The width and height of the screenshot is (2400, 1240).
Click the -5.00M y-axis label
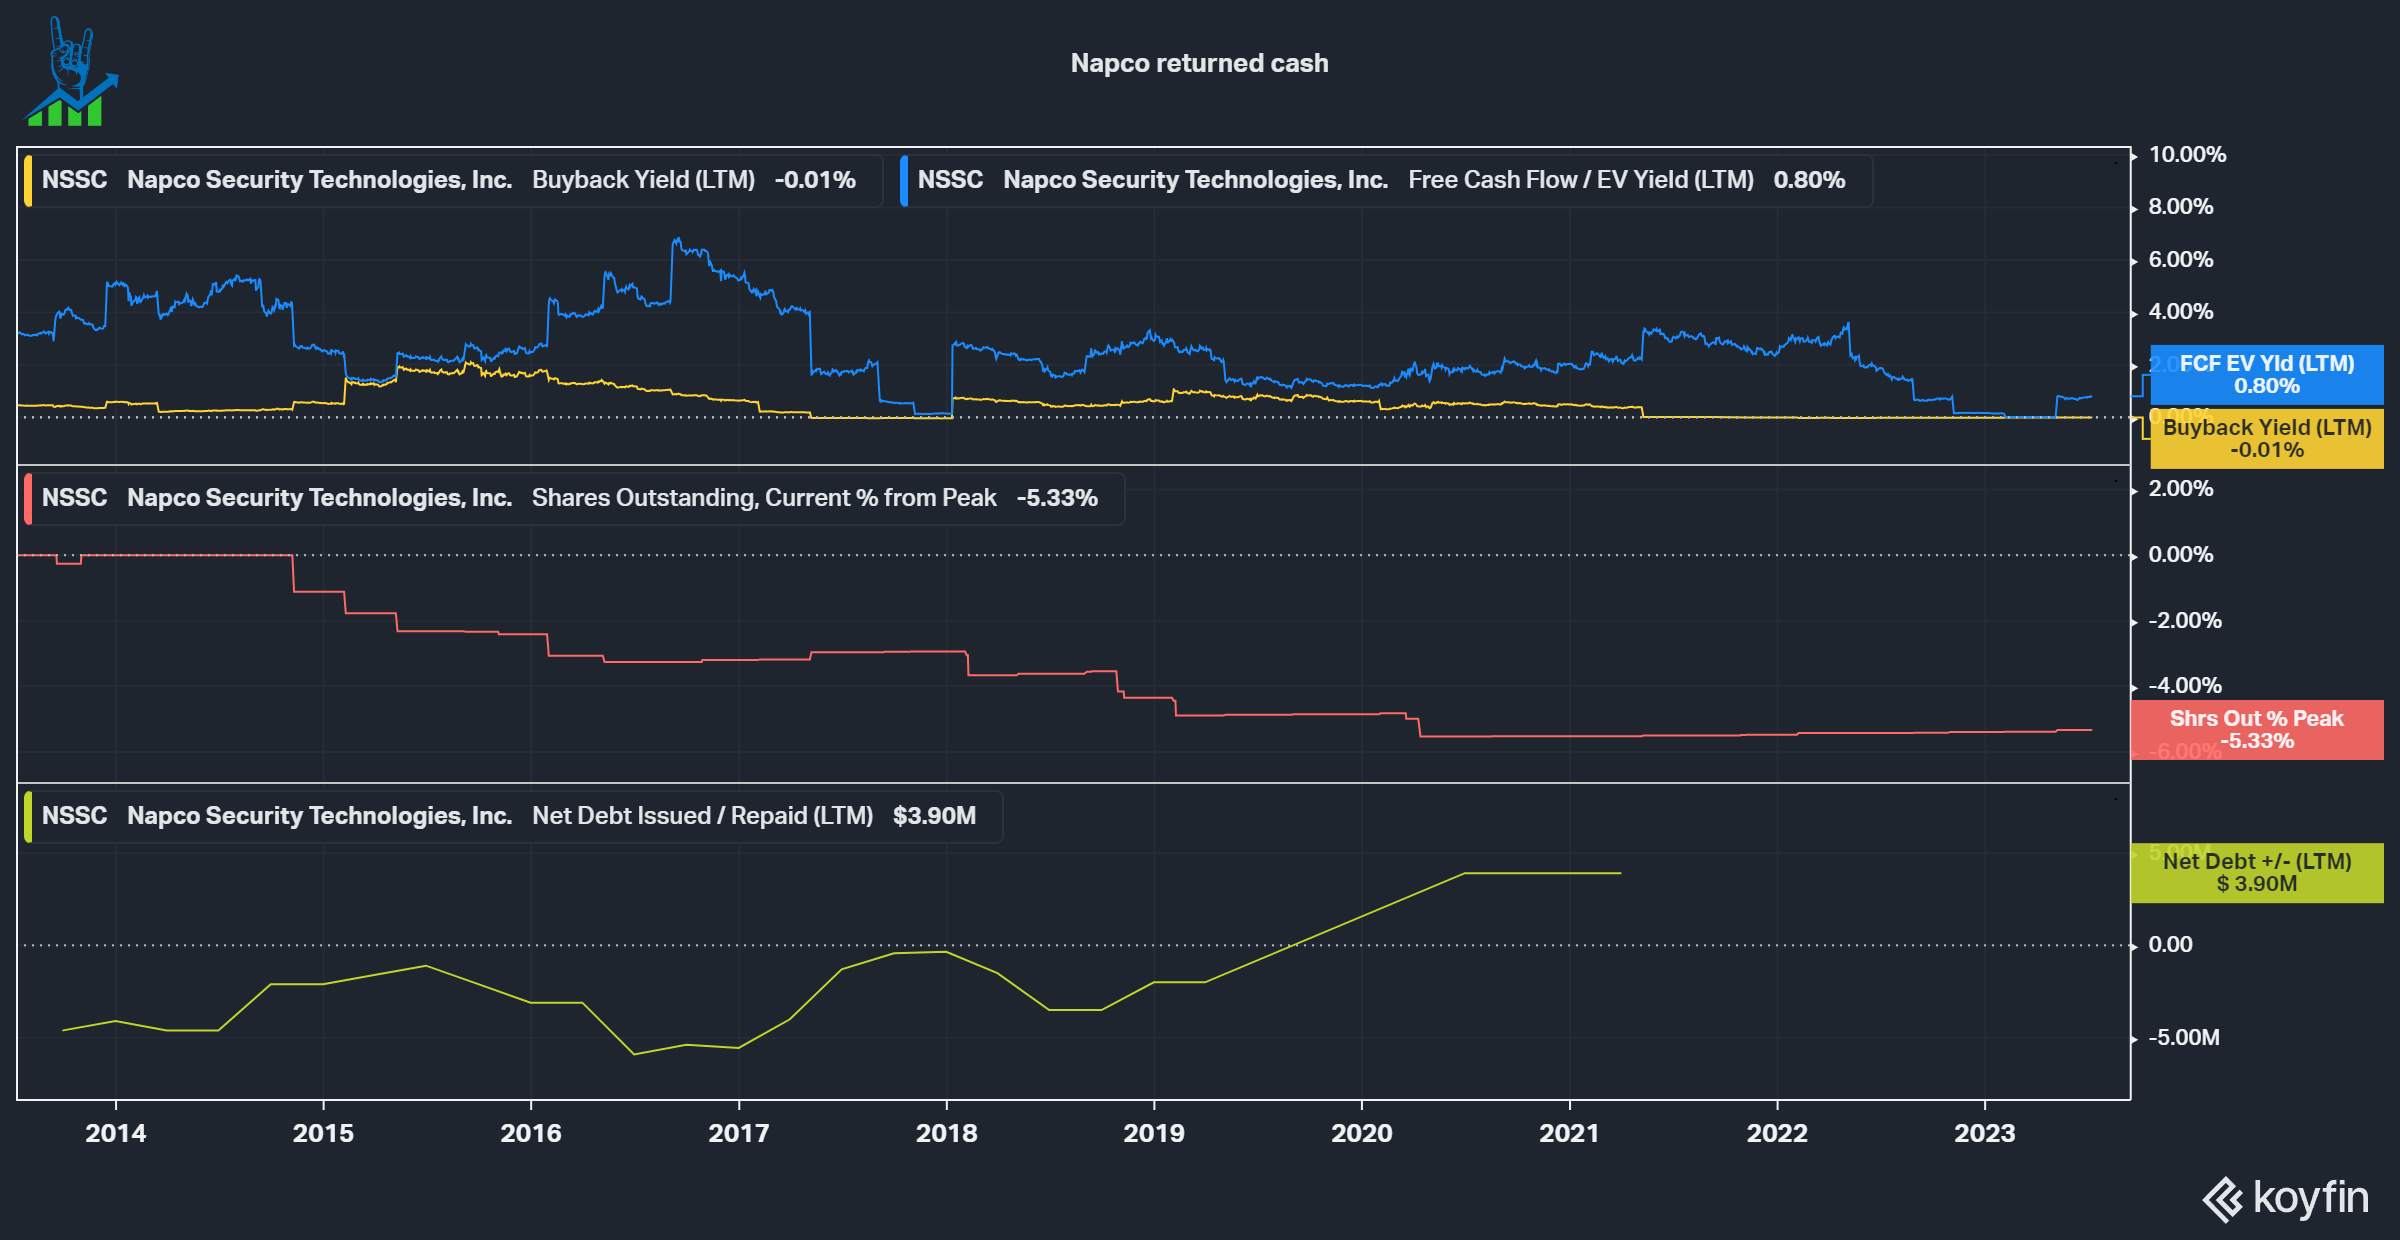[x=2184, y=1038]
